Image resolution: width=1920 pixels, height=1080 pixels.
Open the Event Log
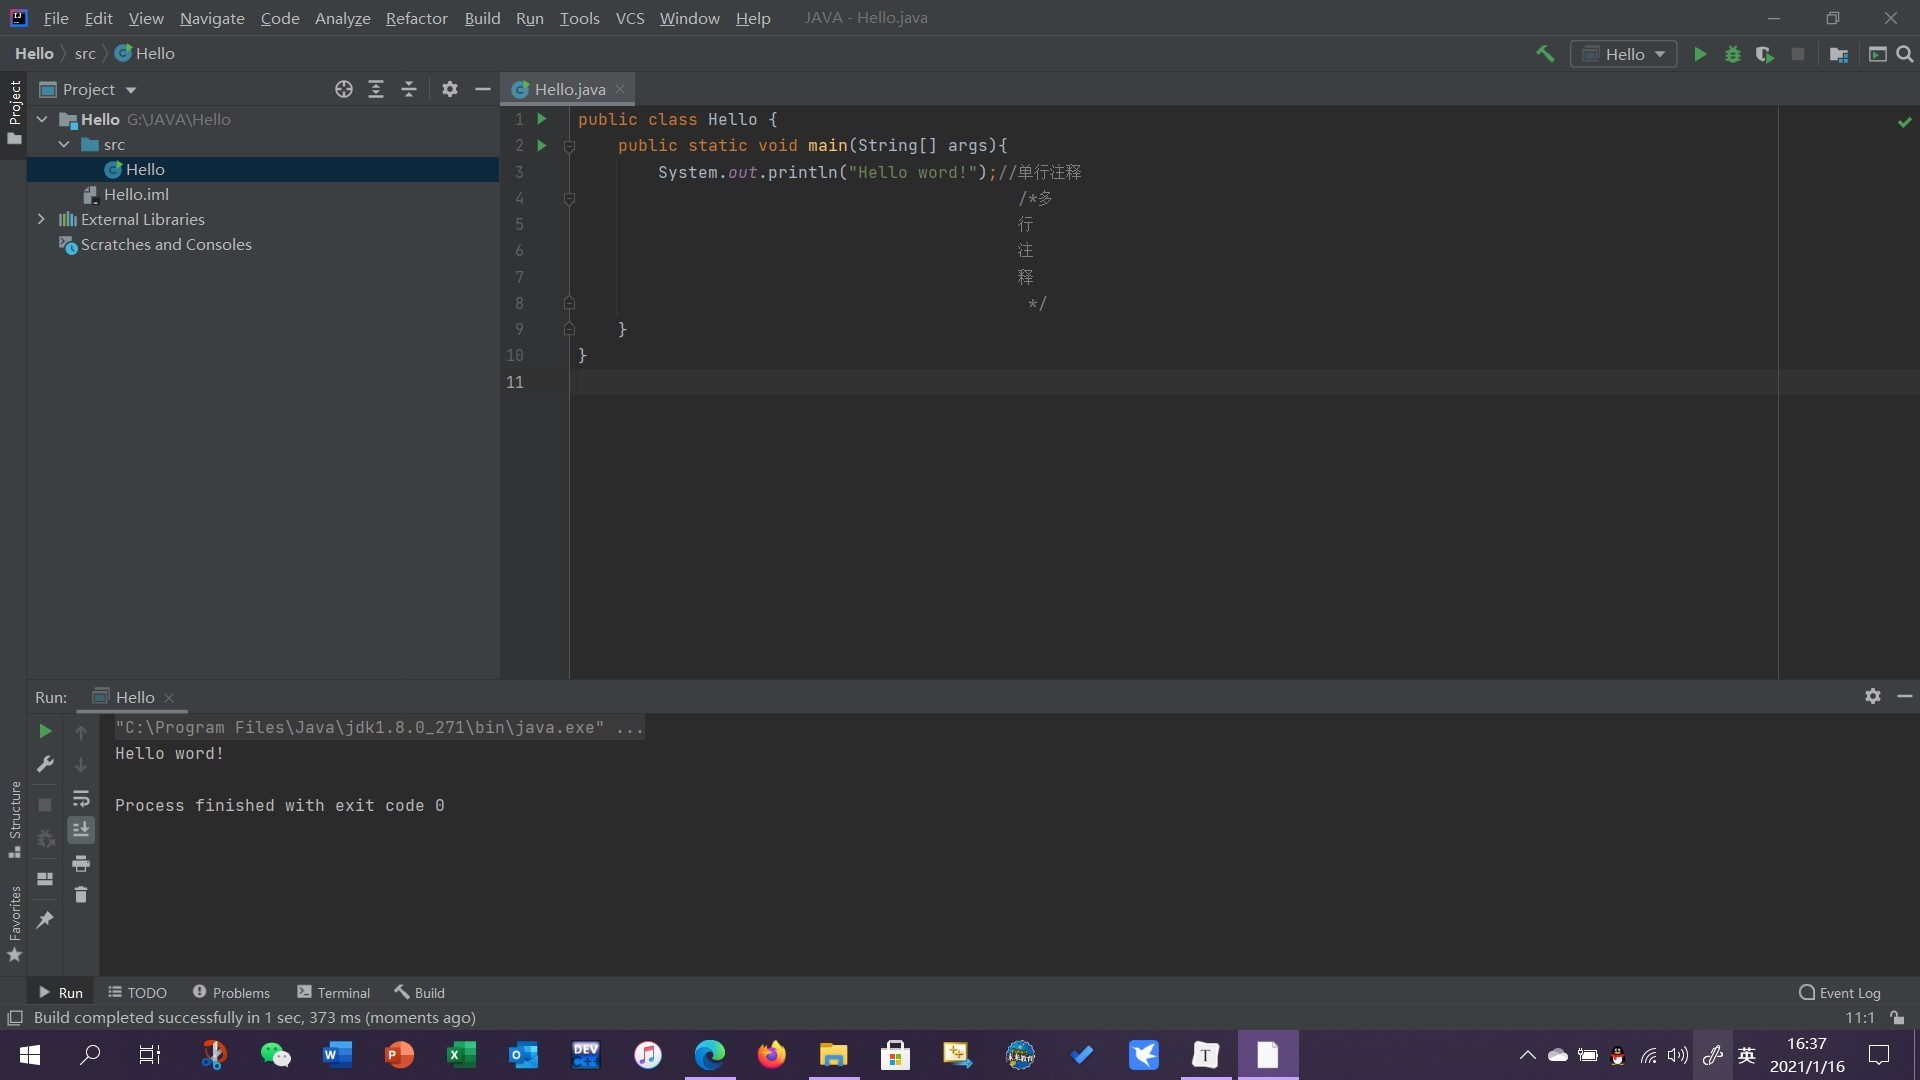1839,992
